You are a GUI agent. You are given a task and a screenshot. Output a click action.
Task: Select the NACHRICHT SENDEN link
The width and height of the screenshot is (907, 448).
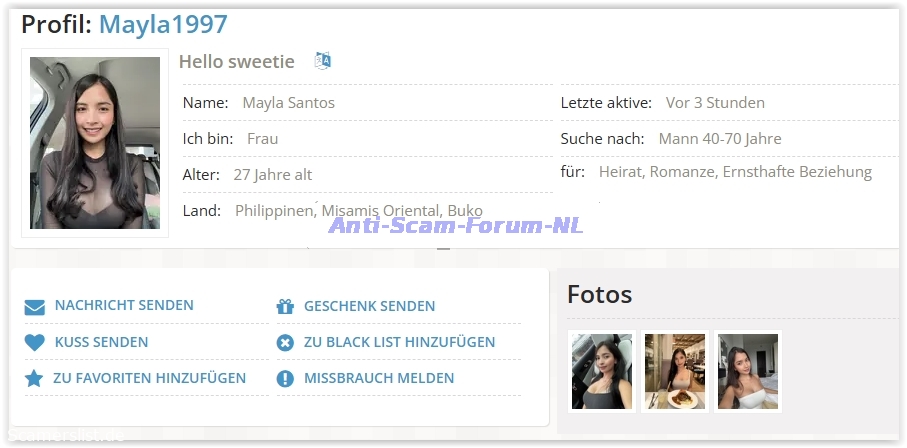pyautogui.click(x=124, y=306)
